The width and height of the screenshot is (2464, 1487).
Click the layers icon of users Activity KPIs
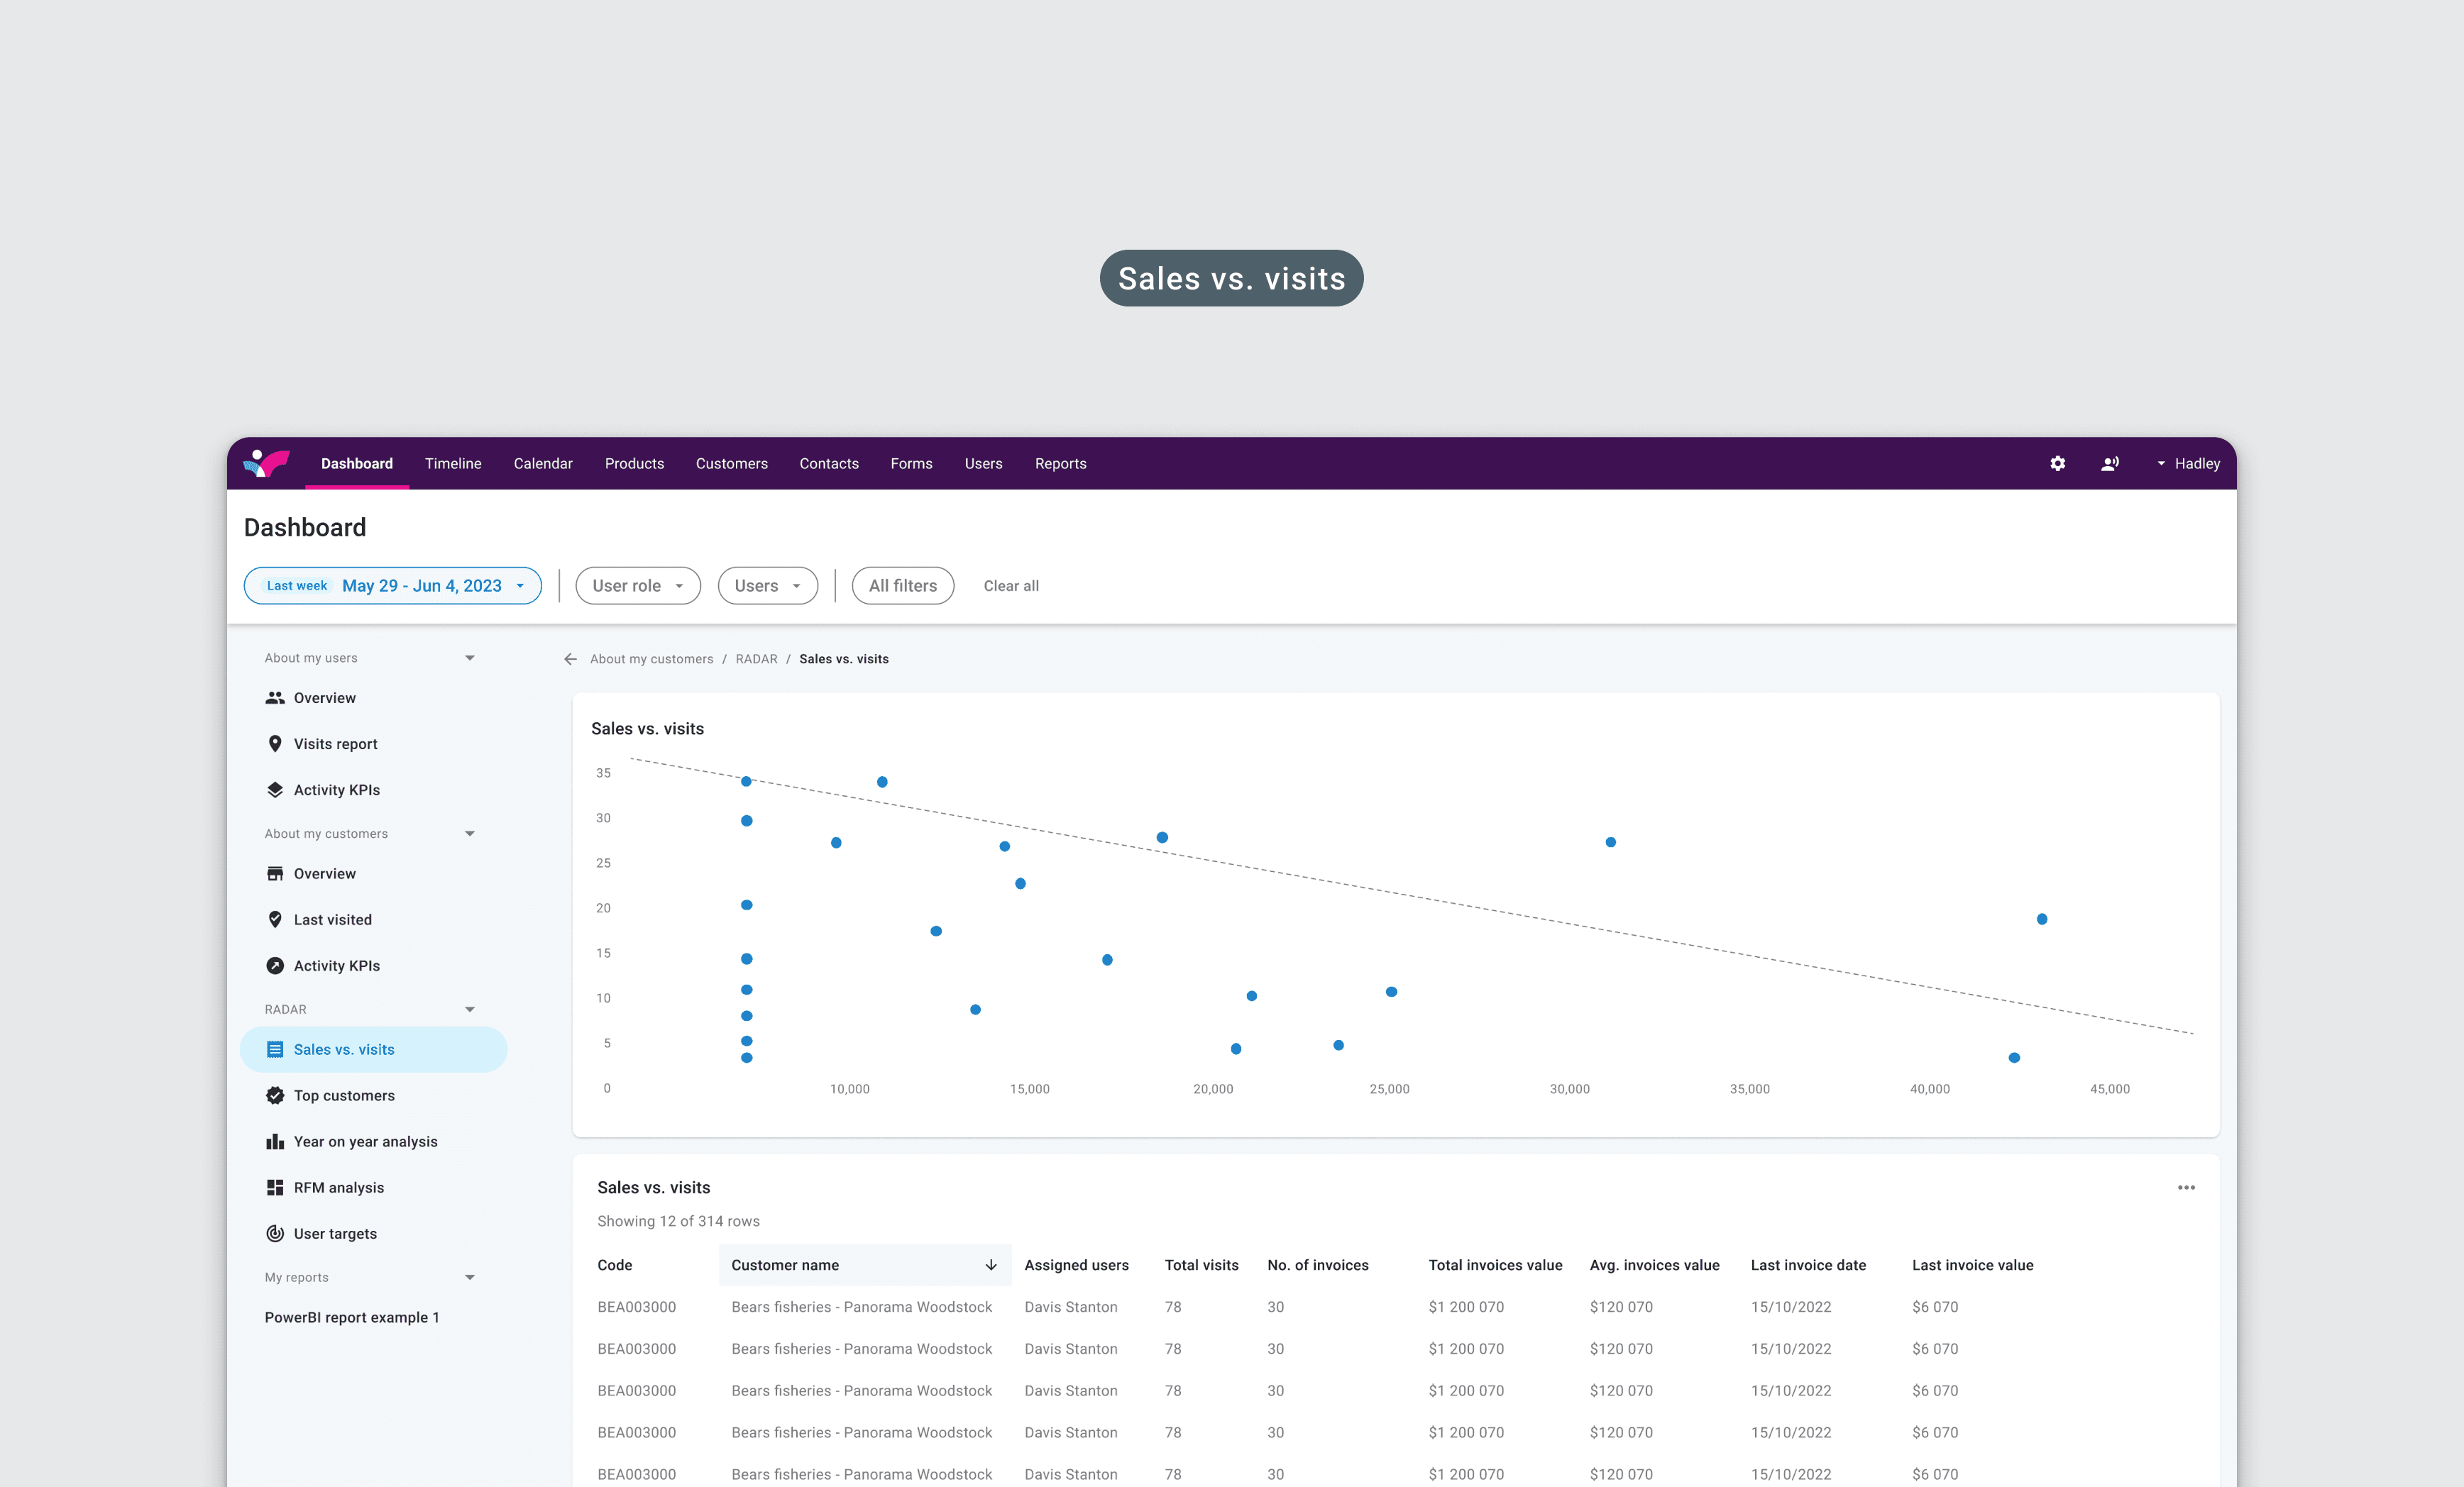tap(275, 790)
